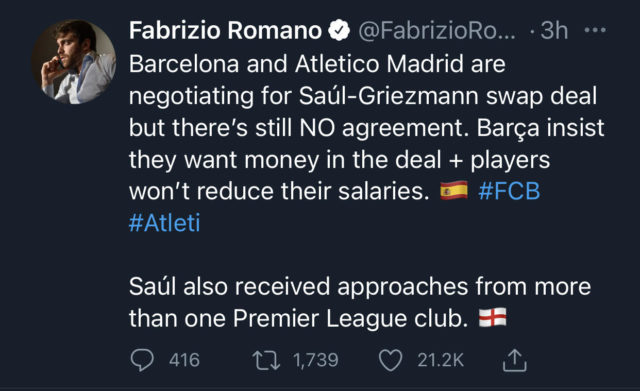Click the 416 replies count
Image resolution: width=640 pixels, height=391 pixels.
(184, 360)
